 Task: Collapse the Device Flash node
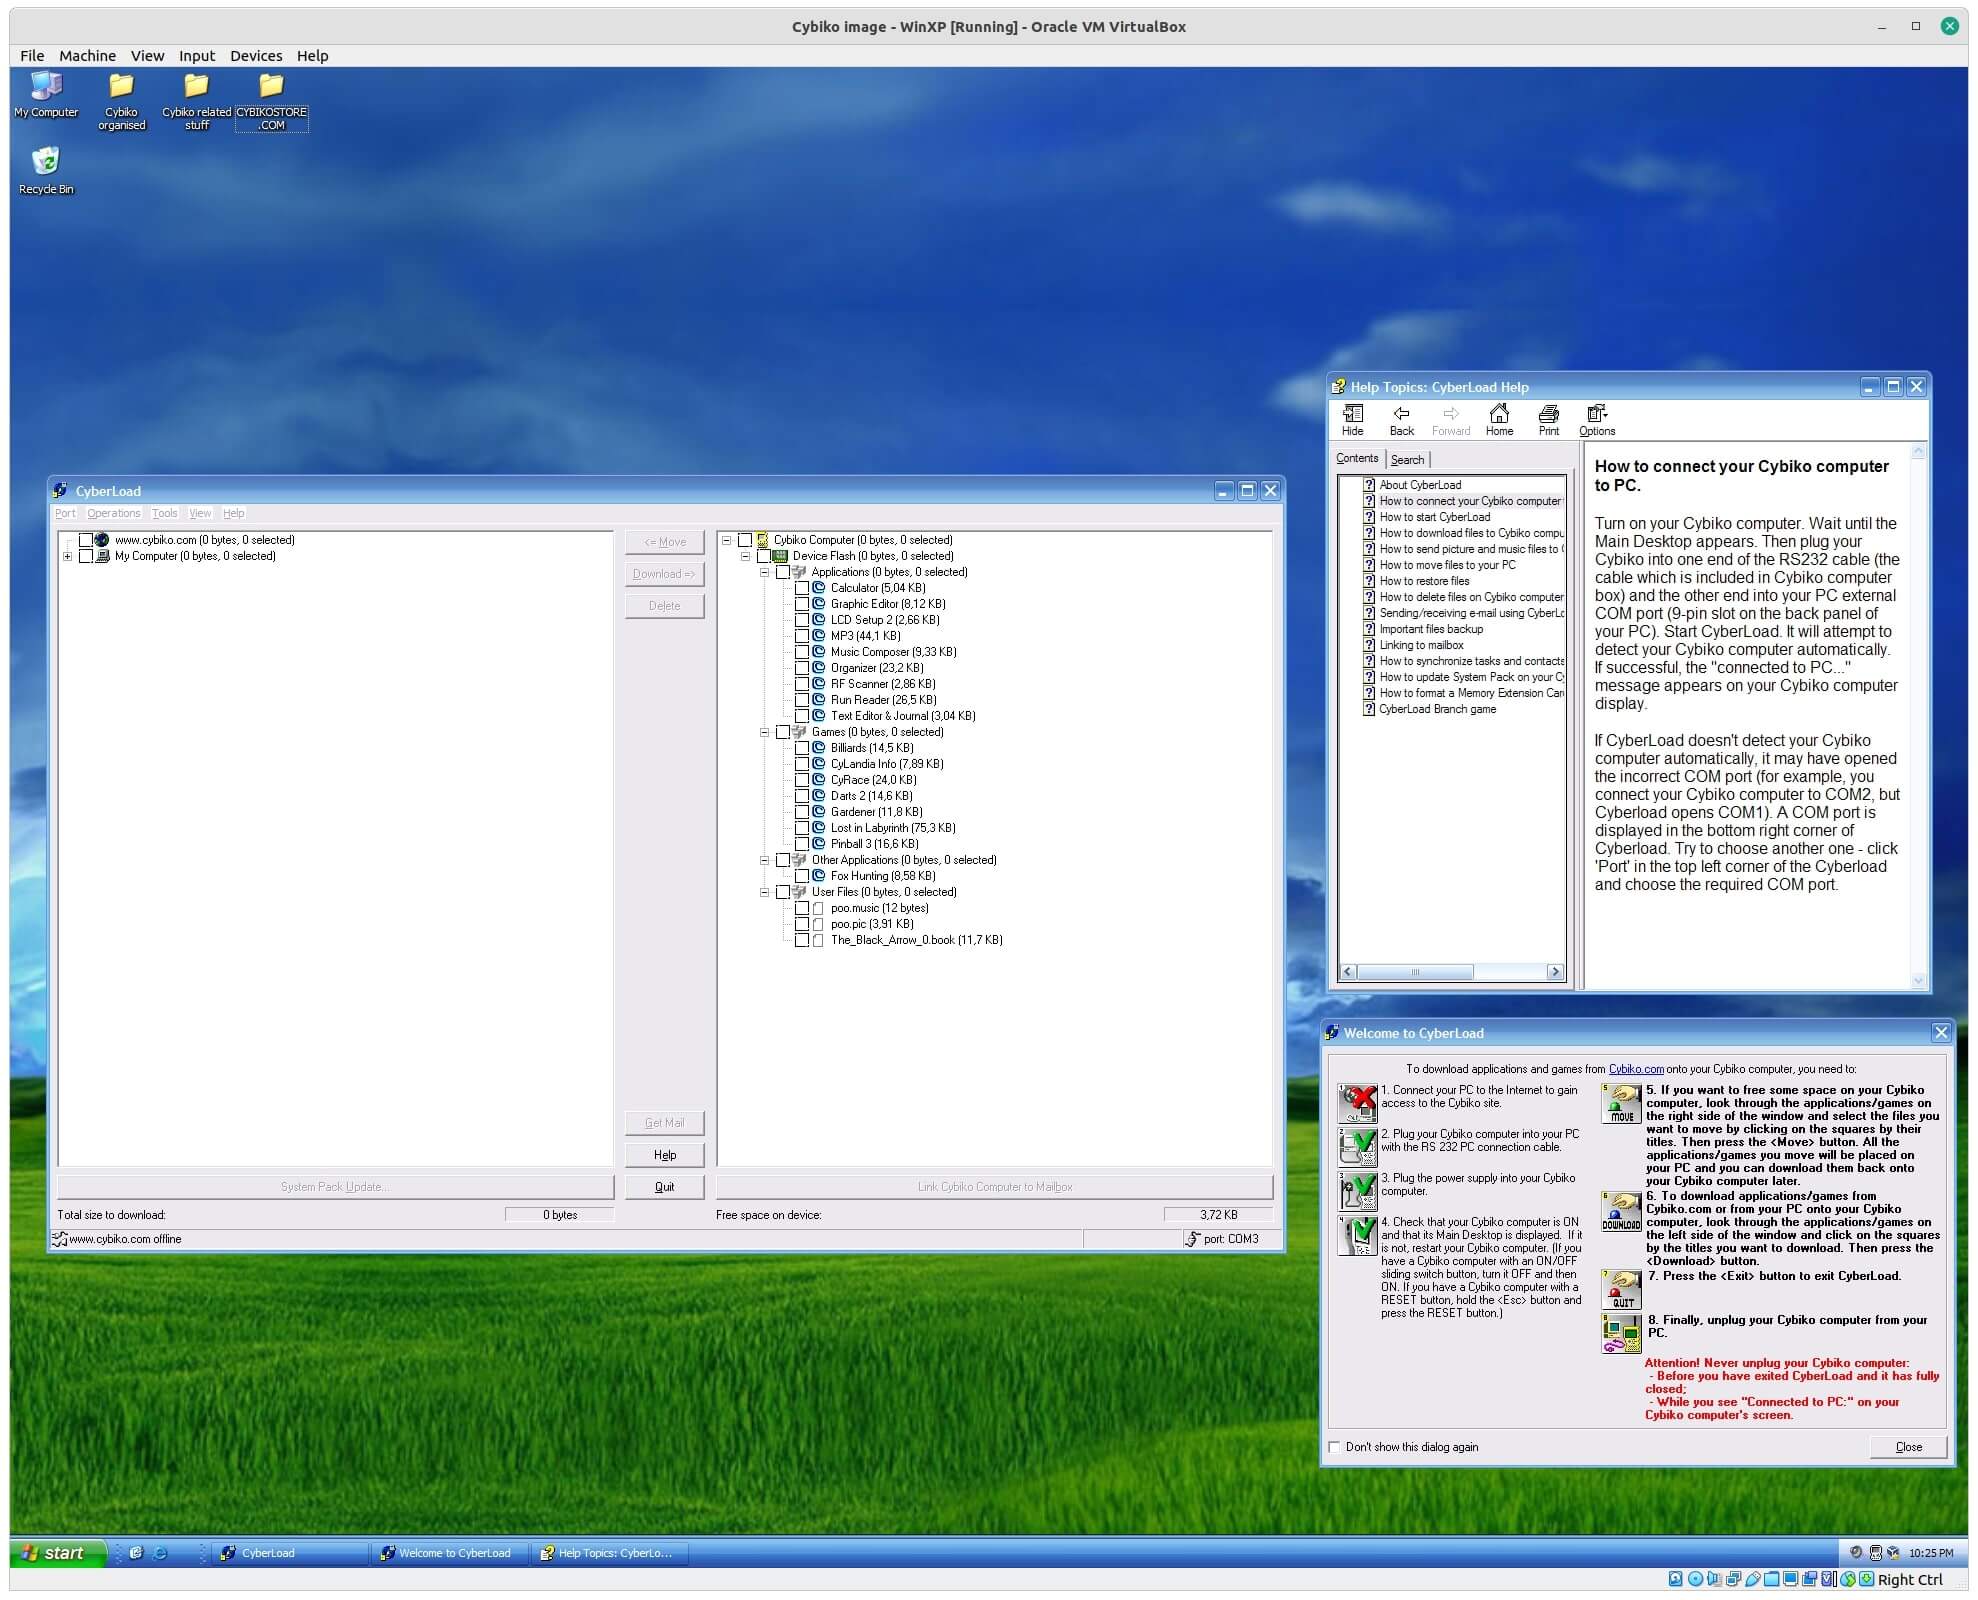pos(746,556)
